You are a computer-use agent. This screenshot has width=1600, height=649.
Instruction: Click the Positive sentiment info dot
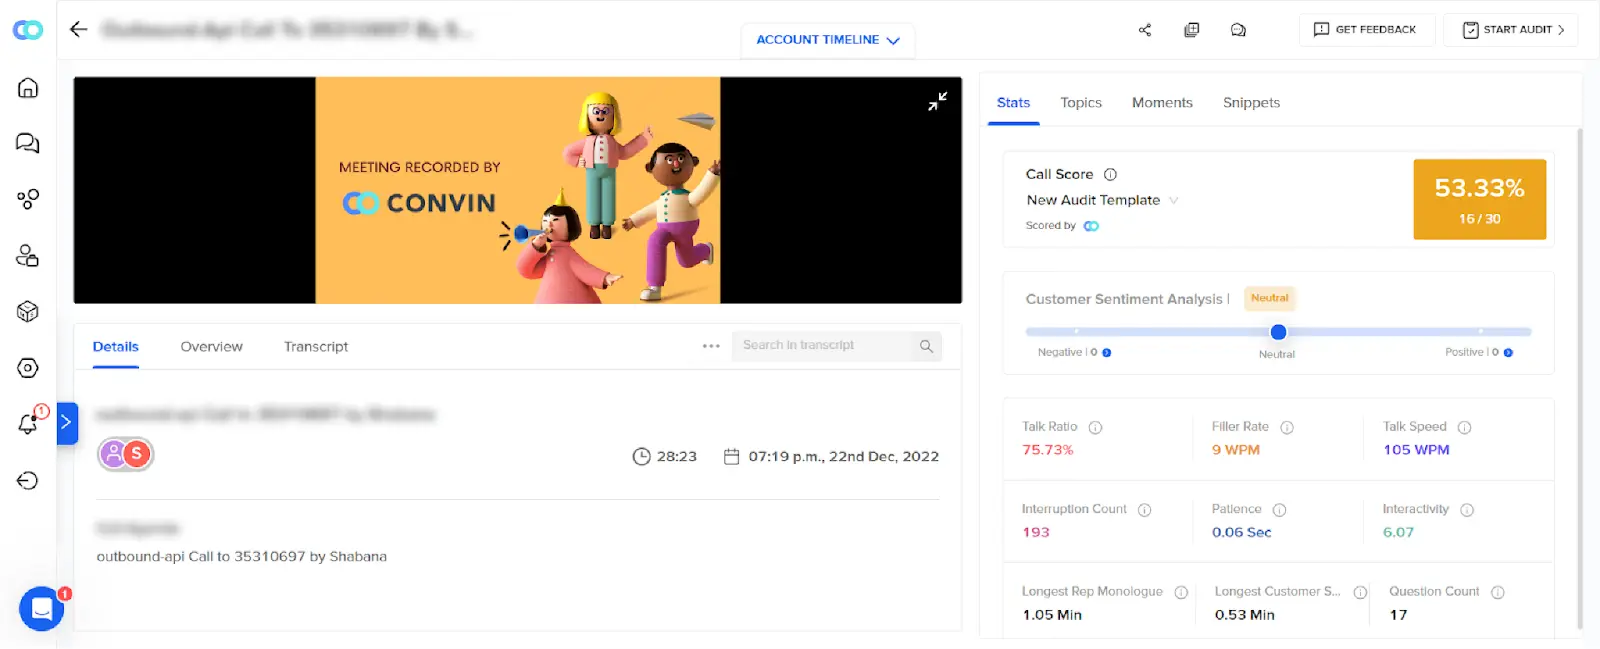[x=1508, y=353]
